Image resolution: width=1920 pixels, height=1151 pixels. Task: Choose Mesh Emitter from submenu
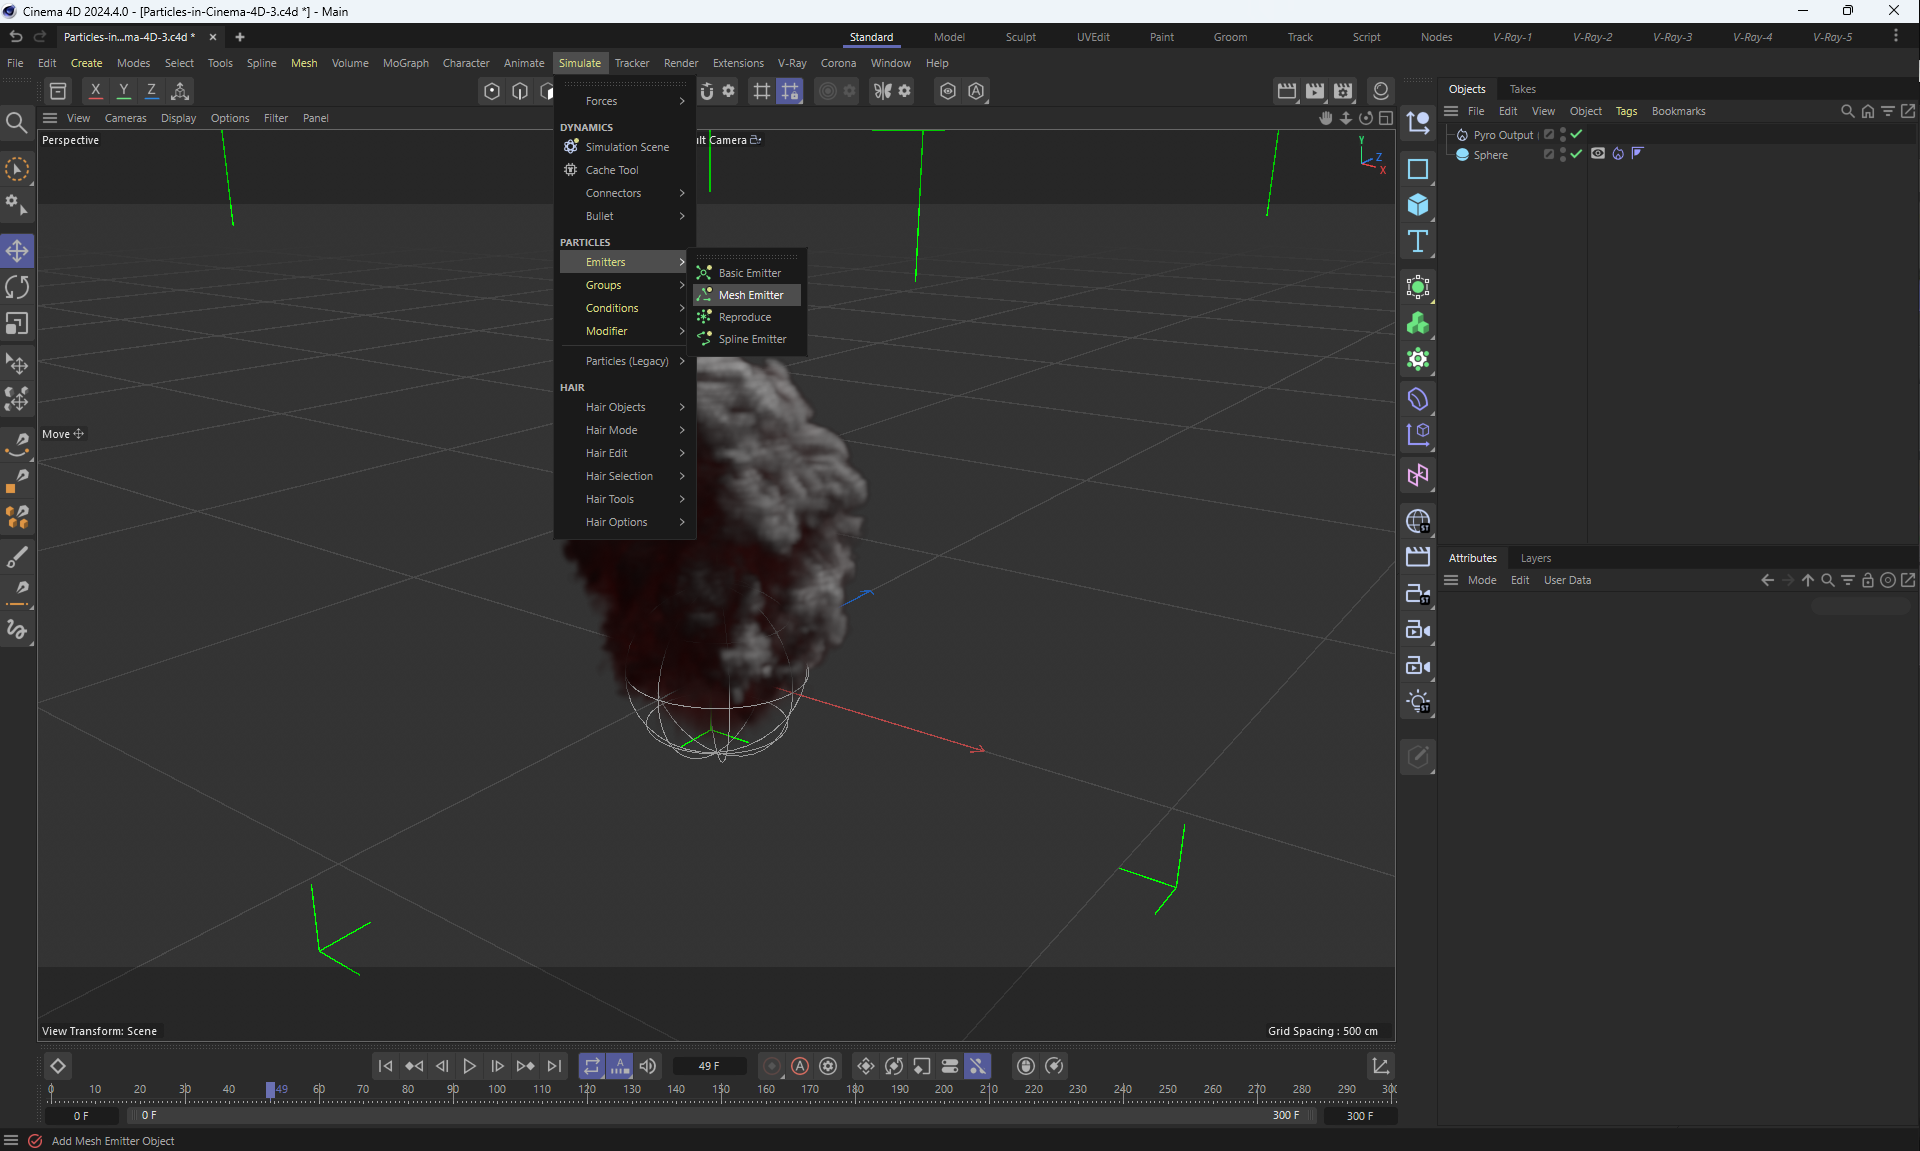click(750, 295)
